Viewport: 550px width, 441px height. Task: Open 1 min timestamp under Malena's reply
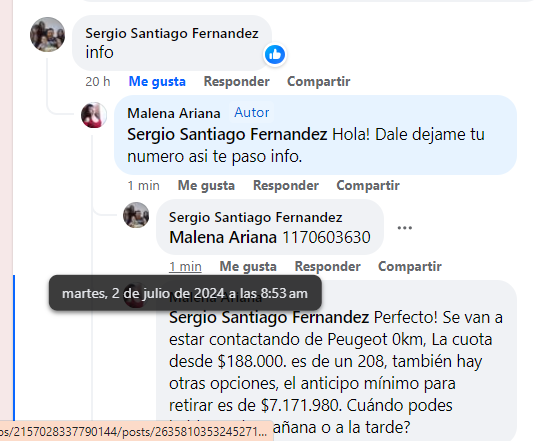point(143,186)
